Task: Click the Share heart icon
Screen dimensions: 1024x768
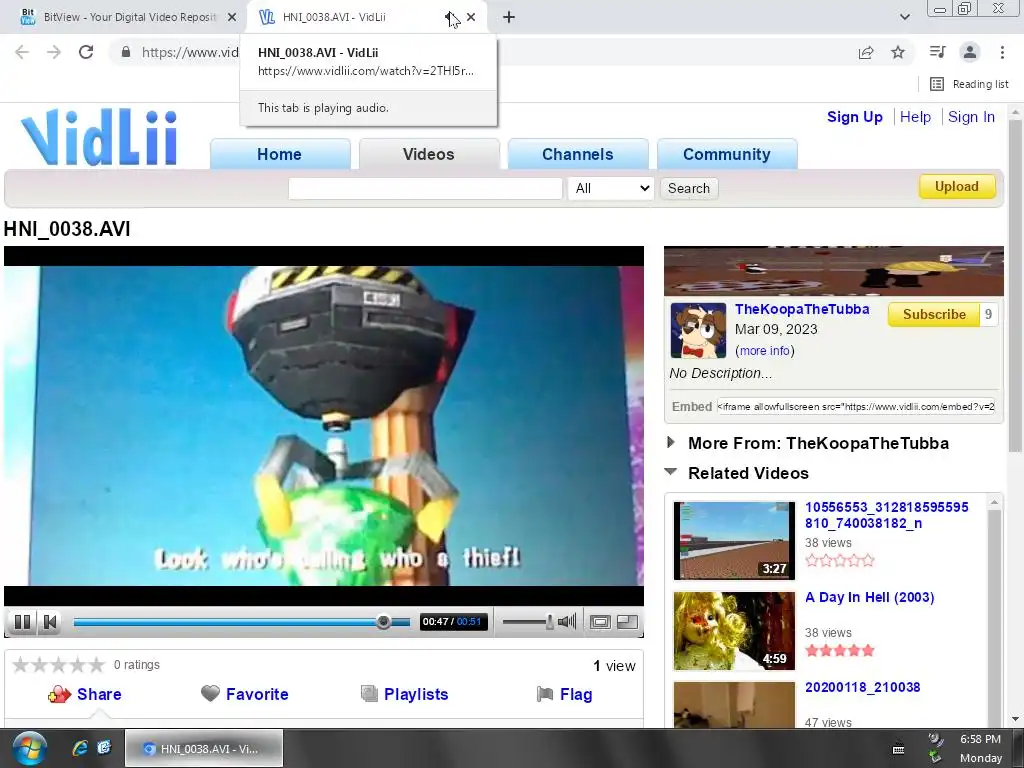Action: coord(59,694)
